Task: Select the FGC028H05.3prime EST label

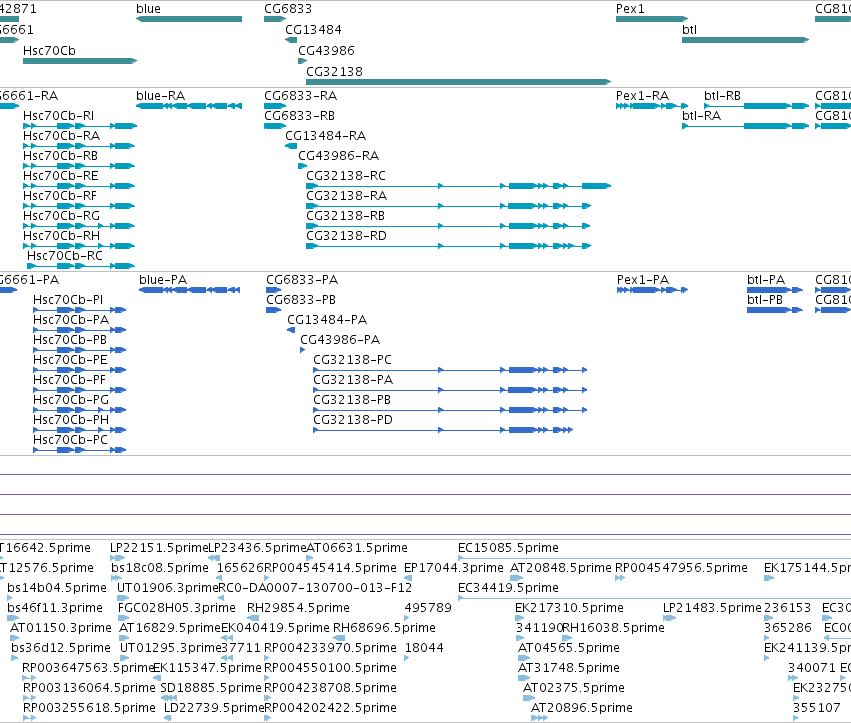Action: click(x=176, y=608)
